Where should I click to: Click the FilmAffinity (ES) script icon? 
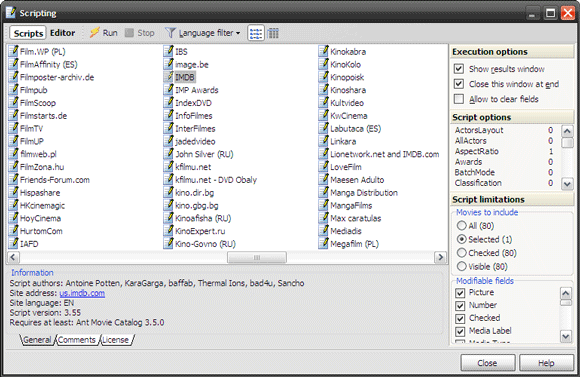pyautogui.click(x=13, y=64)
